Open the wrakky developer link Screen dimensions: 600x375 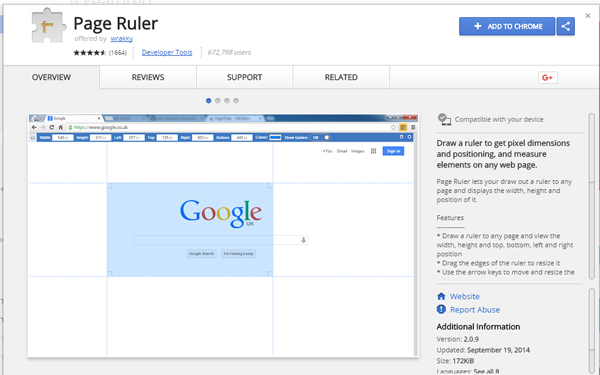(x=122, y=39)
